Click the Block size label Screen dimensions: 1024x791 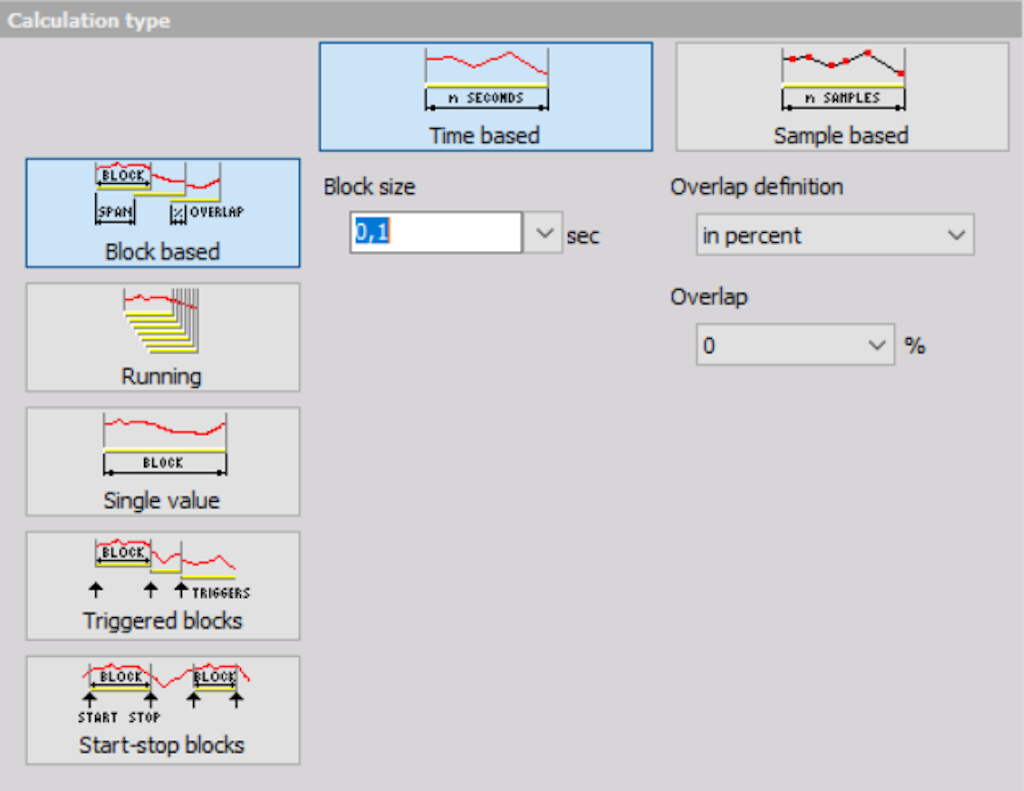tap(369, 187)
